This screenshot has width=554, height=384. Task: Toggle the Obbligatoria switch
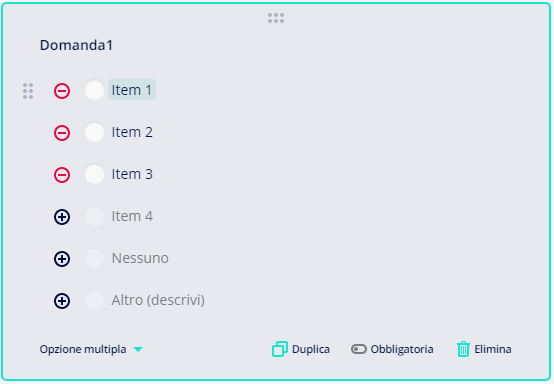coord(359,349)
